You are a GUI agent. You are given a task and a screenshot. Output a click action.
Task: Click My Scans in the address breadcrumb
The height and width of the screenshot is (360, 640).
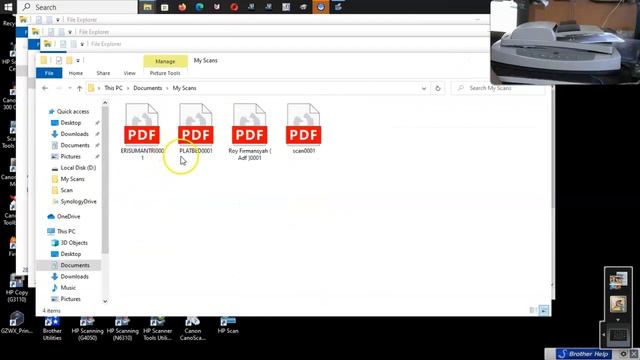click(184, 88)
